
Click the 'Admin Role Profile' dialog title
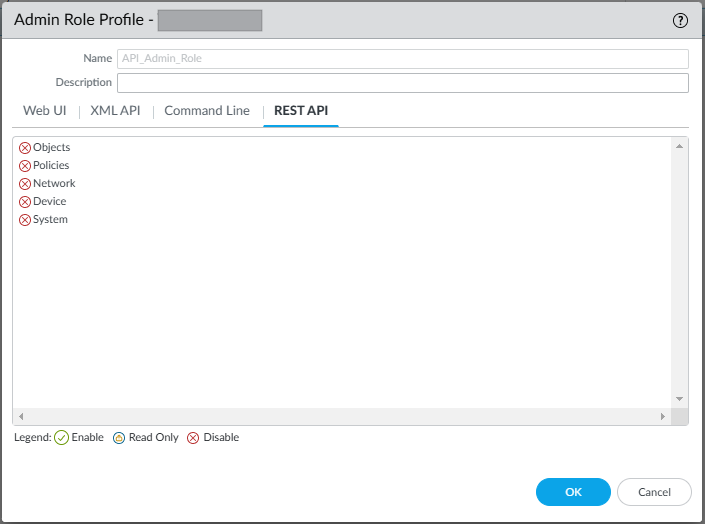[x=79, y=20]
